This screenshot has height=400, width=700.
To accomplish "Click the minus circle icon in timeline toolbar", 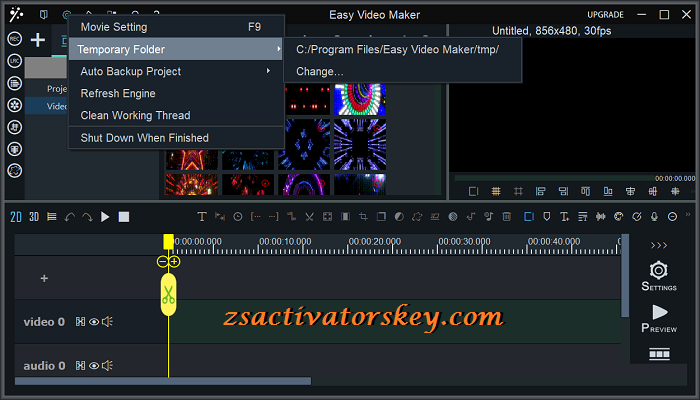I will [672, 217].
